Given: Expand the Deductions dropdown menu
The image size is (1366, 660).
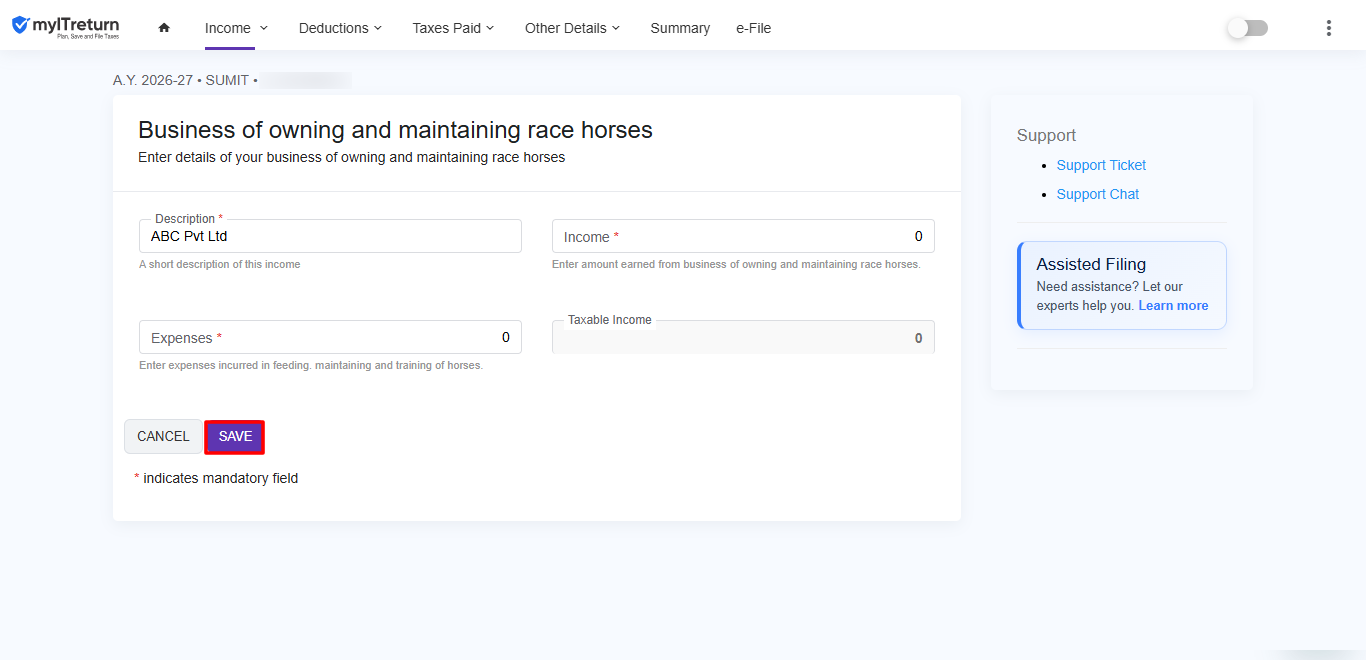Looking at the screenshot, I should pyautogui.click(x=340, y=28).
